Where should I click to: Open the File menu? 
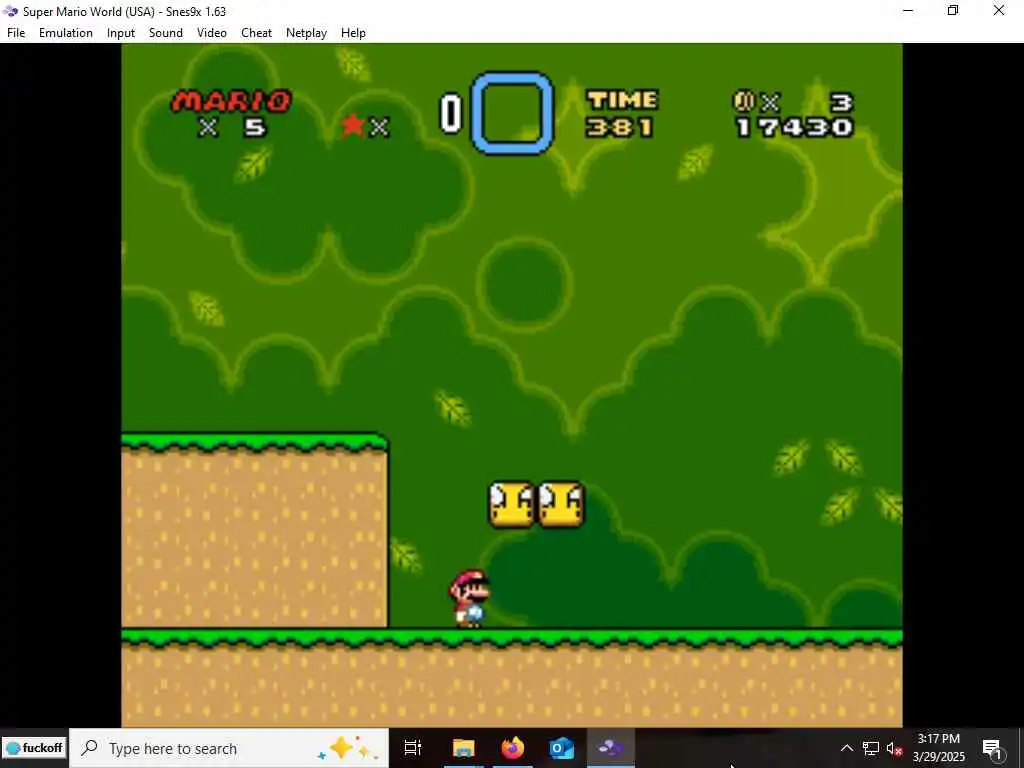coord(16,33)
